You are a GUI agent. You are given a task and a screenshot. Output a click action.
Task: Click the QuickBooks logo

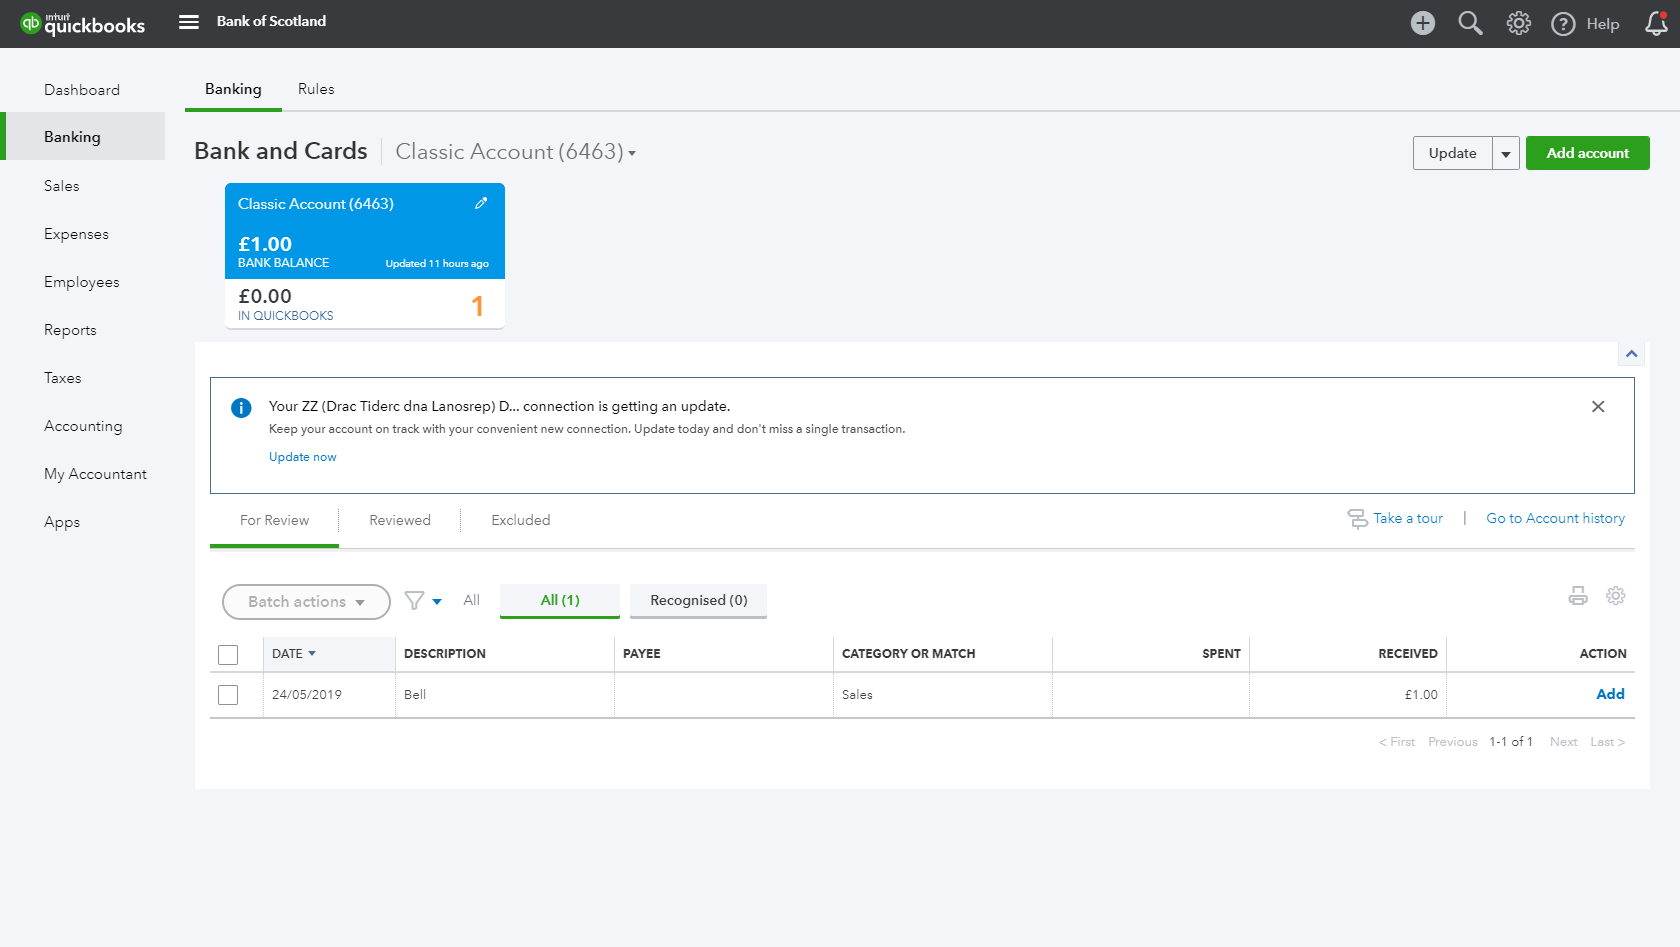click(x=83, y=24)
